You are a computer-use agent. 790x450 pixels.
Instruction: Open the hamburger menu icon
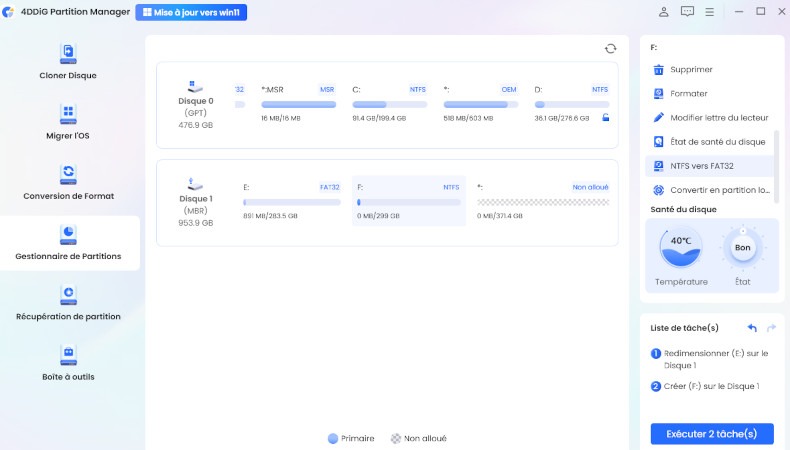tap(709, 12)
